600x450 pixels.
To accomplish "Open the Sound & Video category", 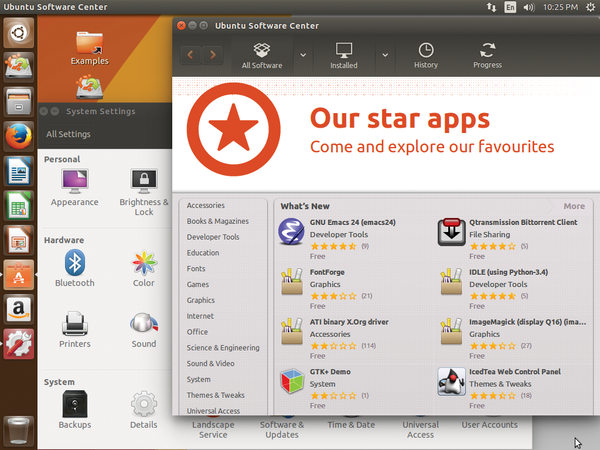I will [x=210, y=364].
